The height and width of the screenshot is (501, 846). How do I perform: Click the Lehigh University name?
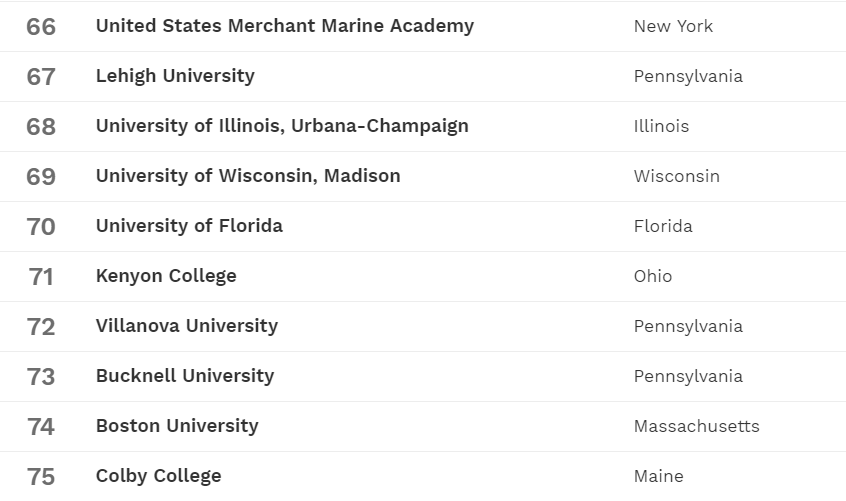175,76
